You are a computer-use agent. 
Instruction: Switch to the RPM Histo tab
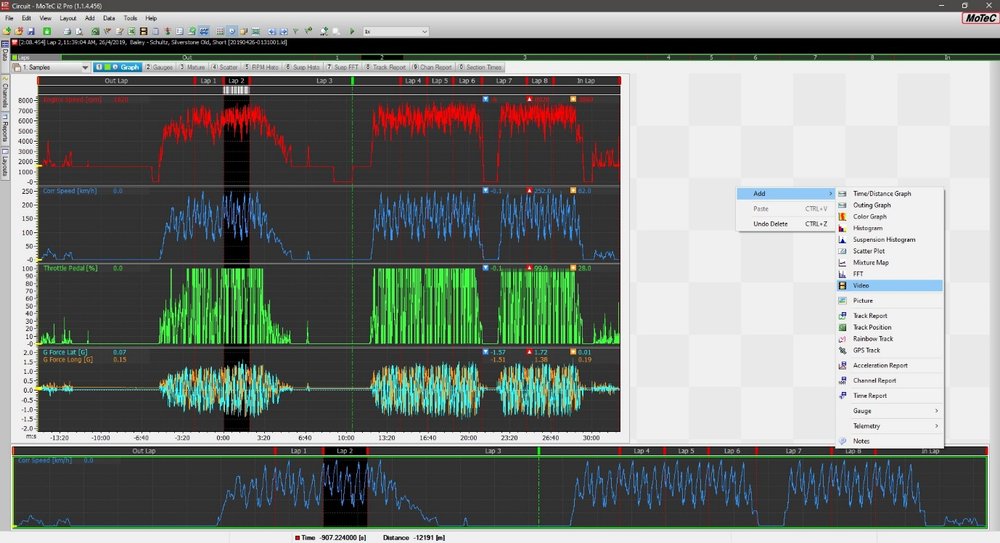tap(261, 67)
